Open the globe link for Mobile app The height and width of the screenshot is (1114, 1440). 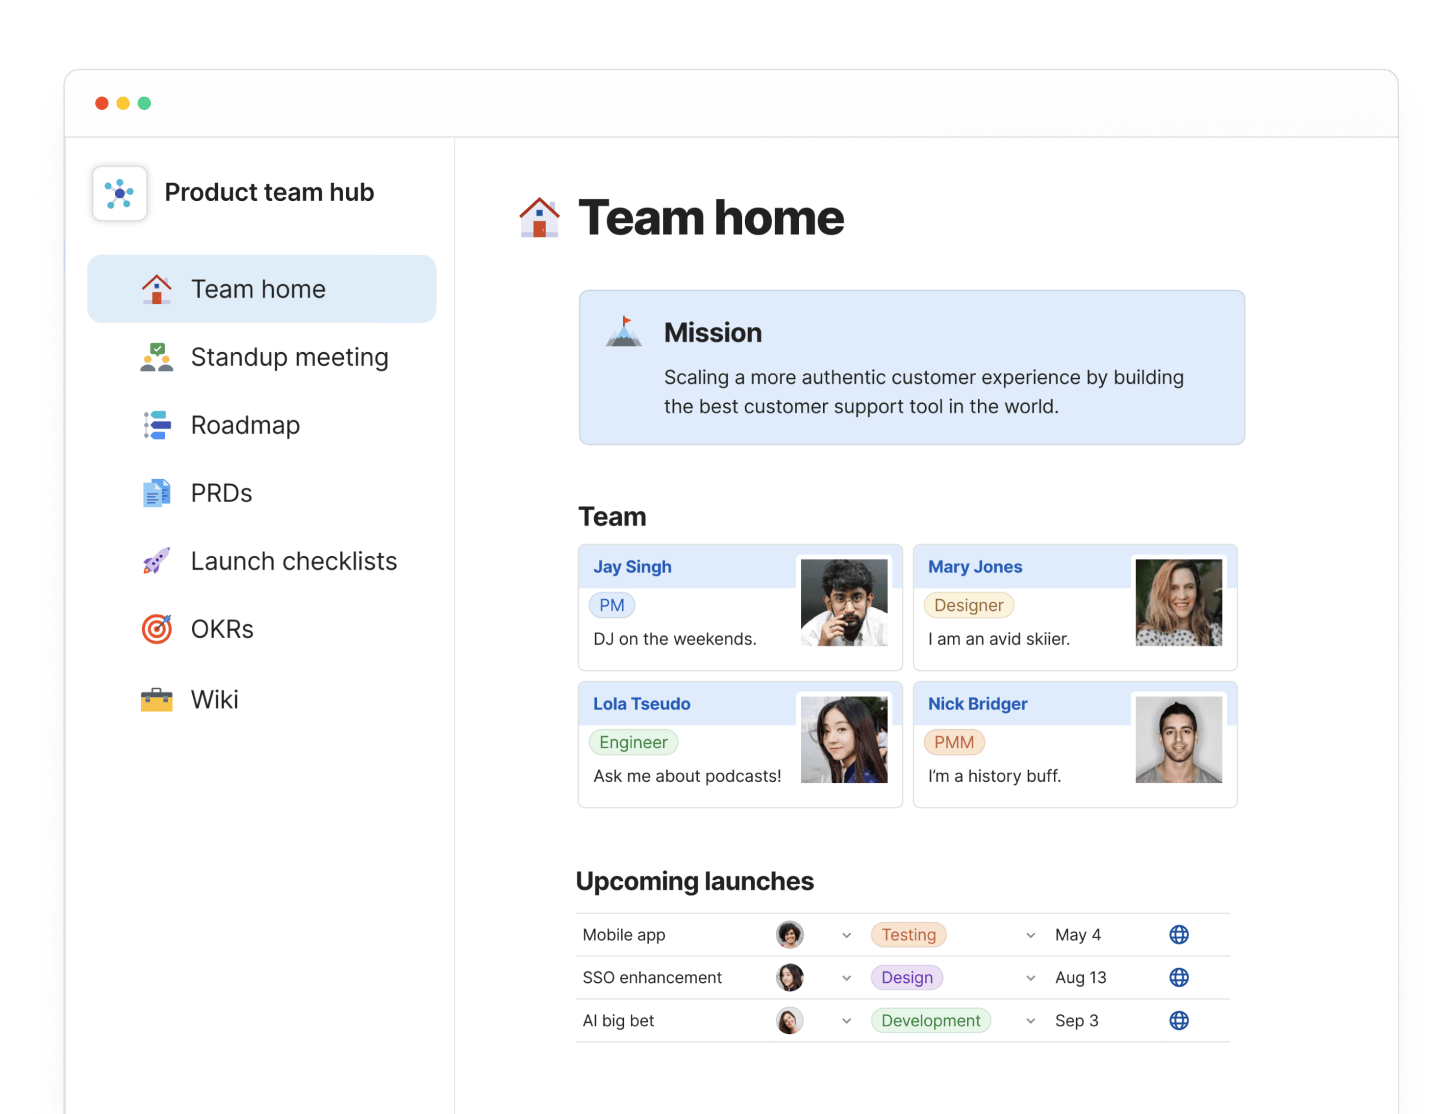[1179, 934]
